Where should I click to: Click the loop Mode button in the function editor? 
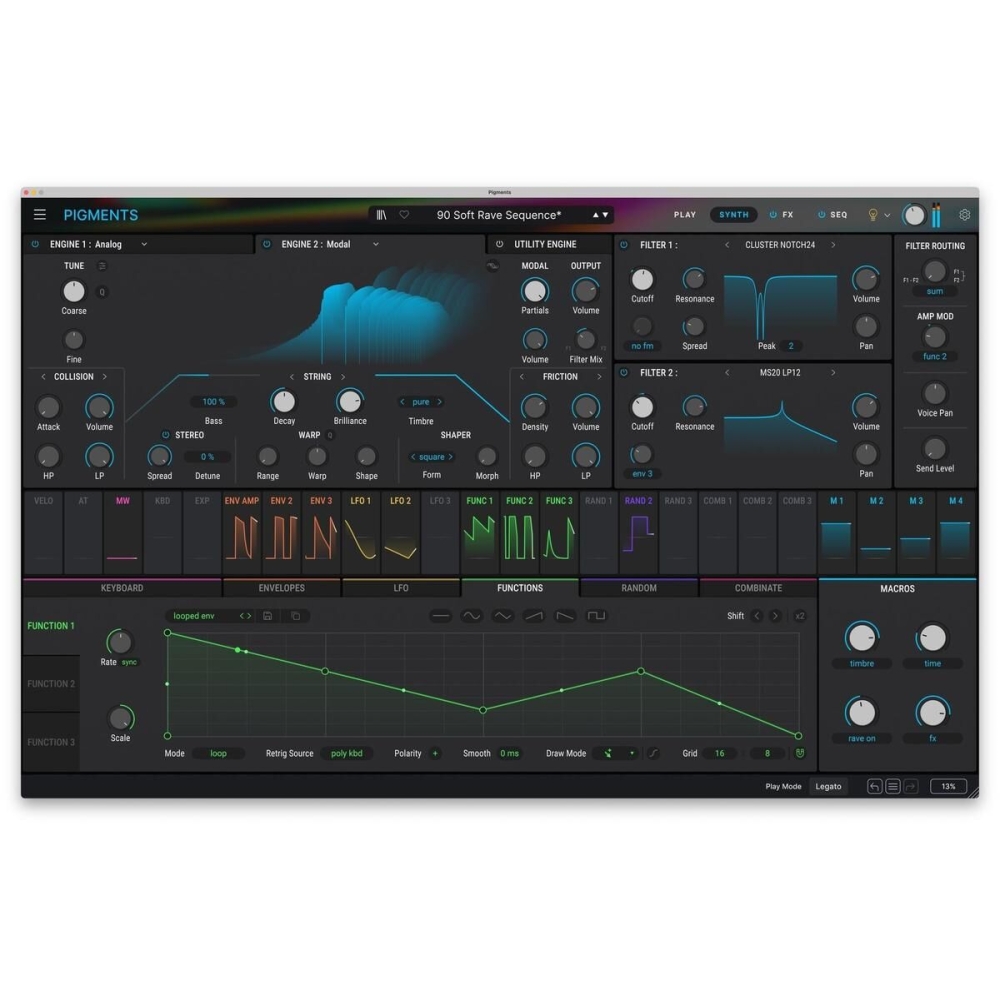click(219, 753)
